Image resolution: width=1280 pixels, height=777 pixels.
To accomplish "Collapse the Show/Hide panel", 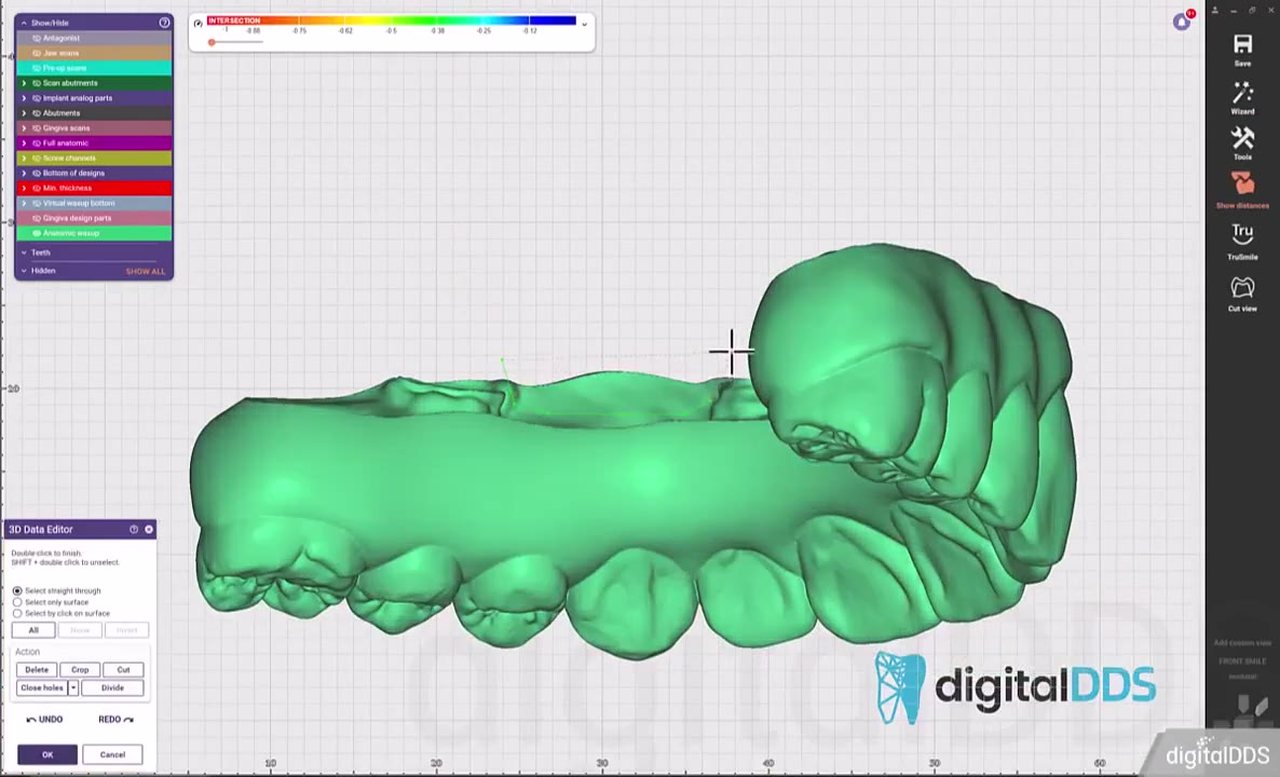I will [x=24, y=22].
